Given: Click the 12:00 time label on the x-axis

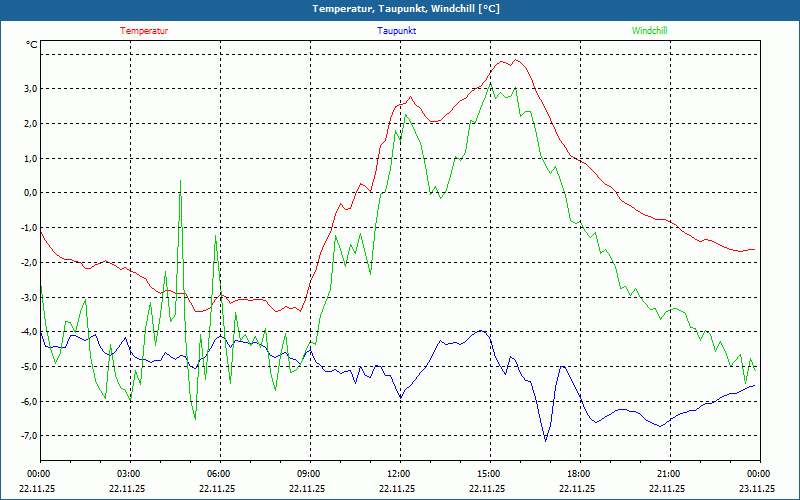Looking at the screenshot, I should click(399, 474).
